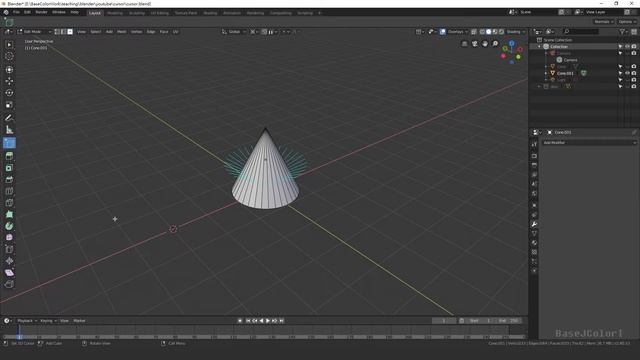Toggle the viewport overlays button
The height and width of the screenshot is (360, 640).
pyautogui.click(x=442, y=31)
